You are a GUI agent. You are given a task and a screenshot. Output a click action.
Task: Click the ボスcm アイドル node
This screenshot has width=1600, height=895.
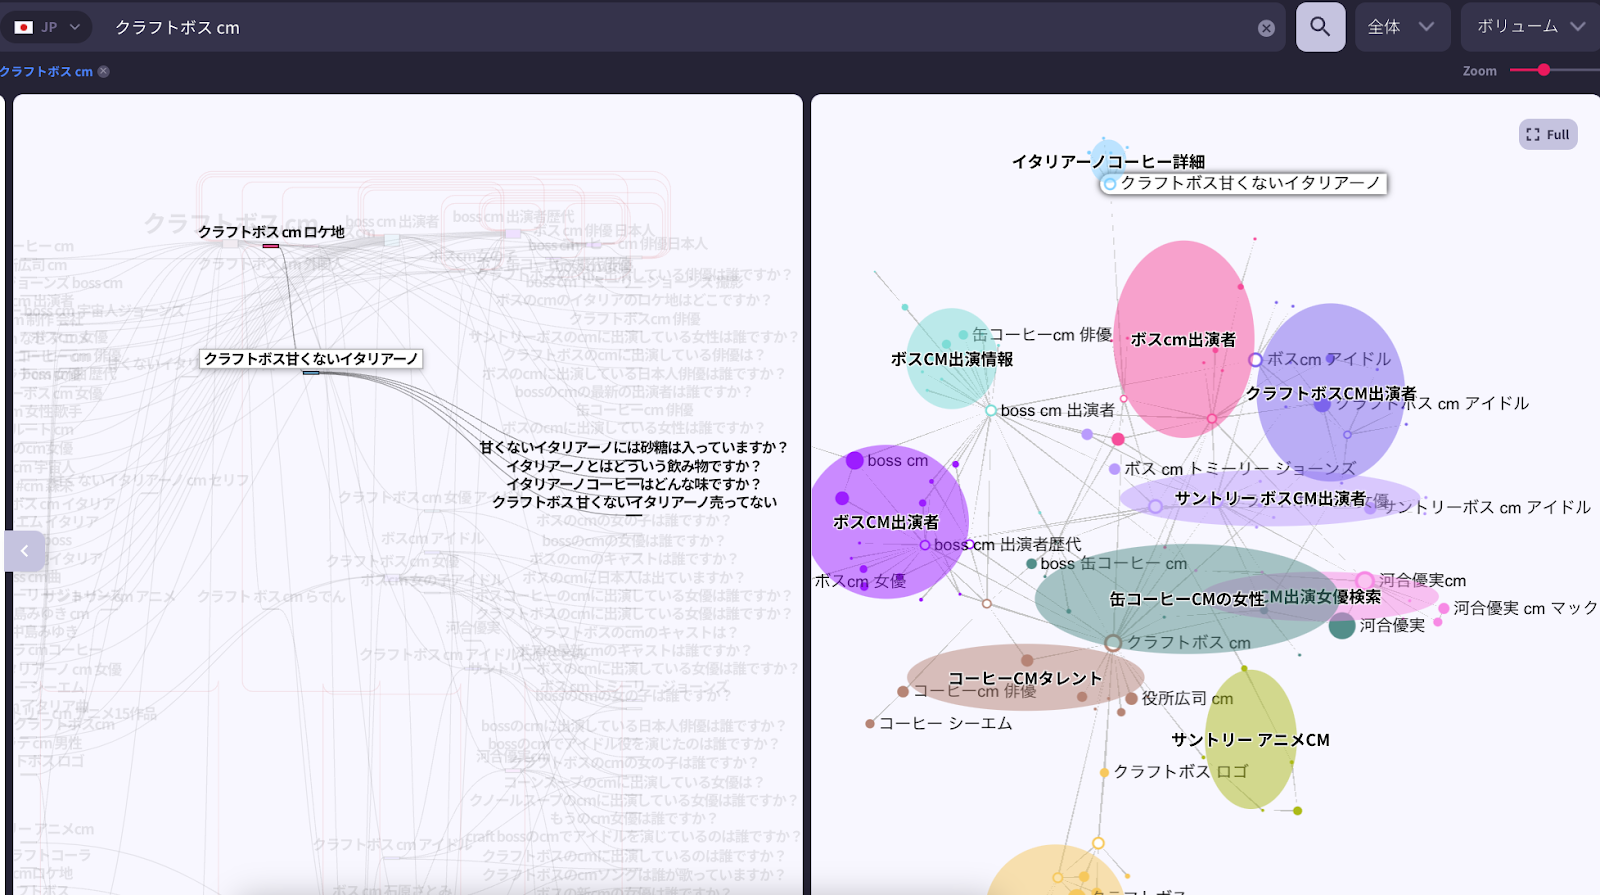click(1320, 359)
